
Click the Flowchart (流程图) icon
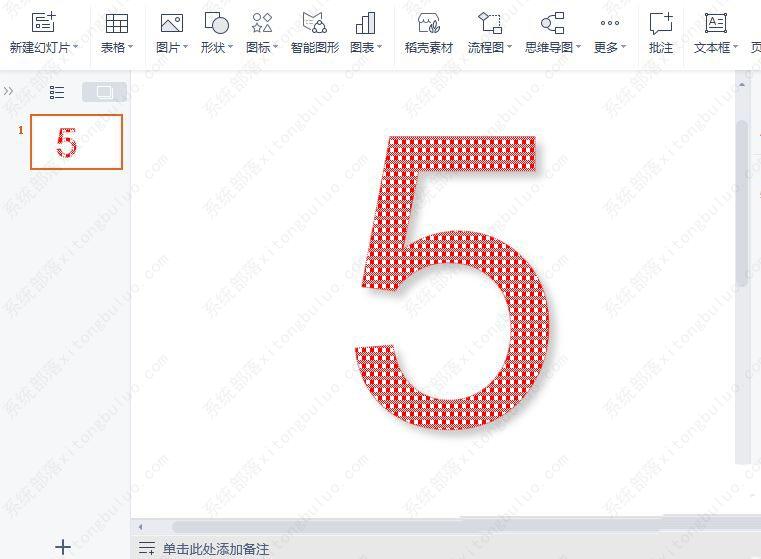click(490, 23)
